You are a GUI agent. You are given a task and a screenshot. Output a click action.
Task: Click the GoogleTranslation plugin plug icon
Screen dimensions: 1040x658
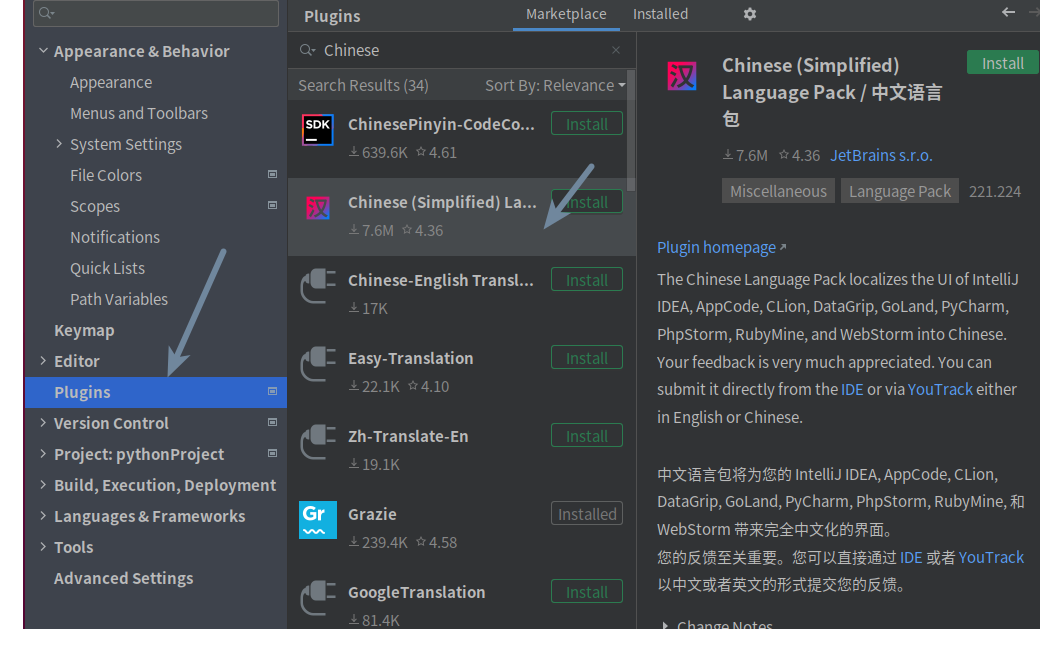click(318, 598)
